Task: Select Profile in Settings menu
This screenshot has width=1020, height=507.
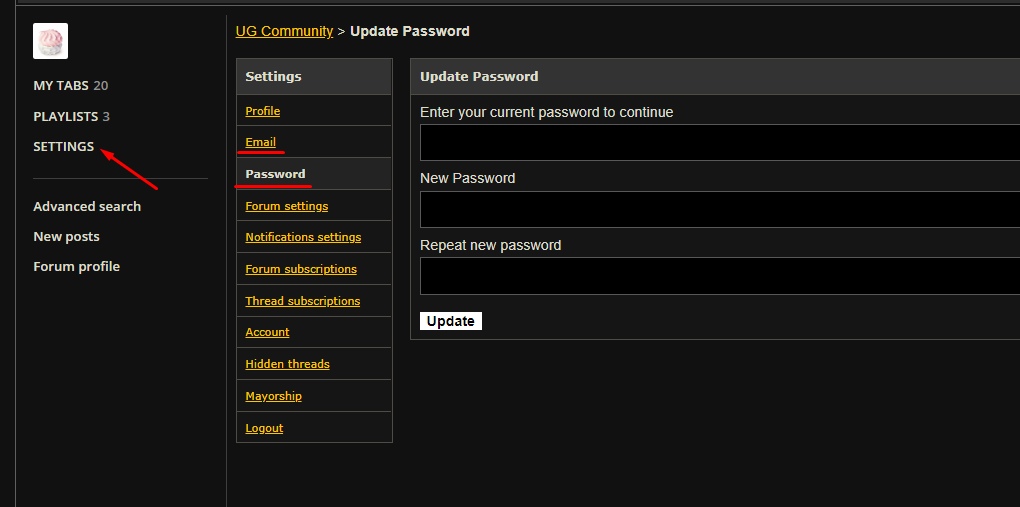Action: [x=263, y=111]
